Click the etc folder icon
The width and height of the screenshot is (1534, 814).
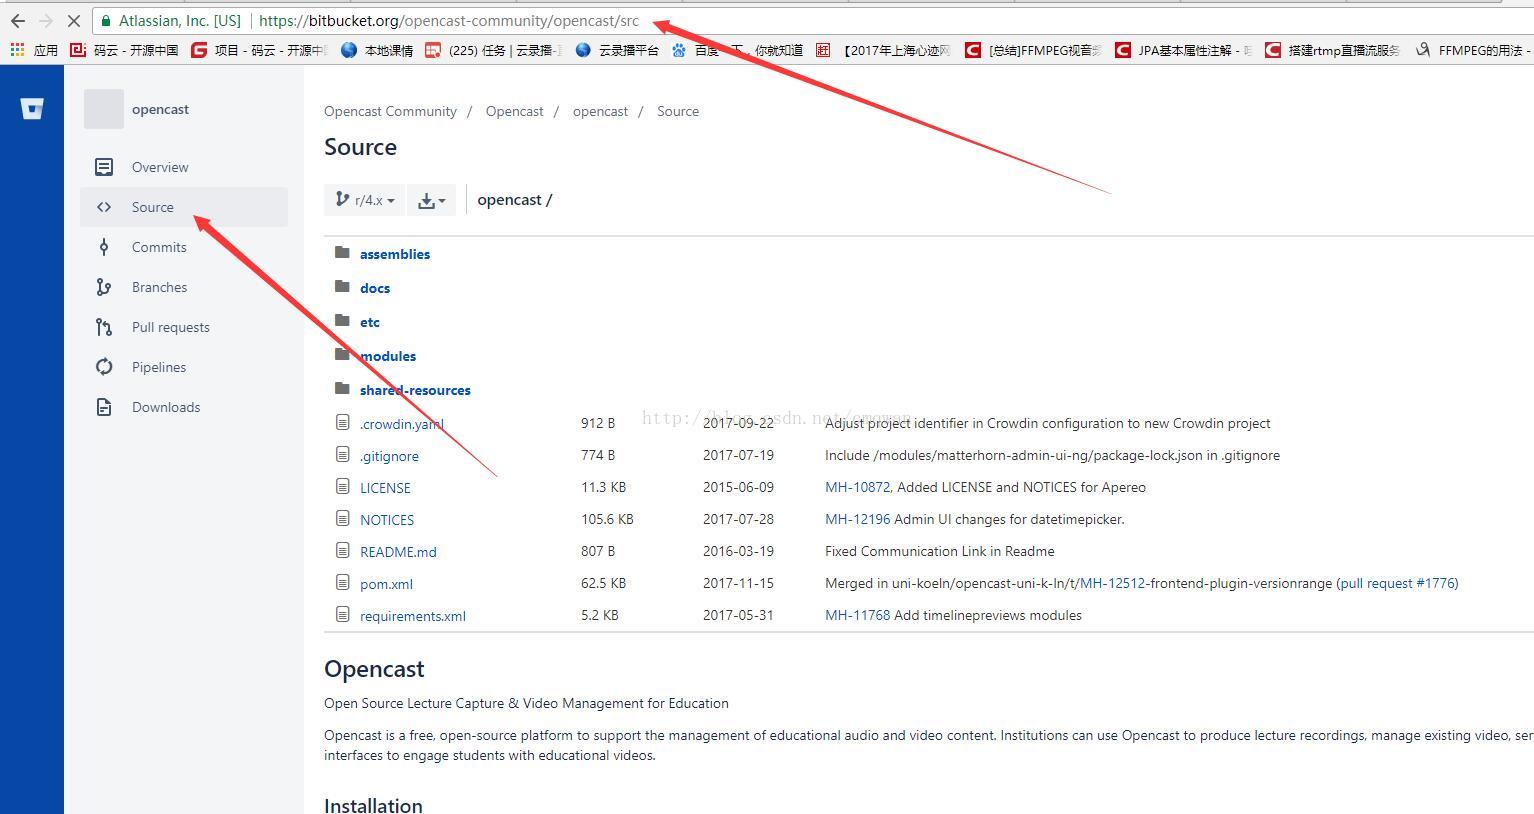point(342,320)
